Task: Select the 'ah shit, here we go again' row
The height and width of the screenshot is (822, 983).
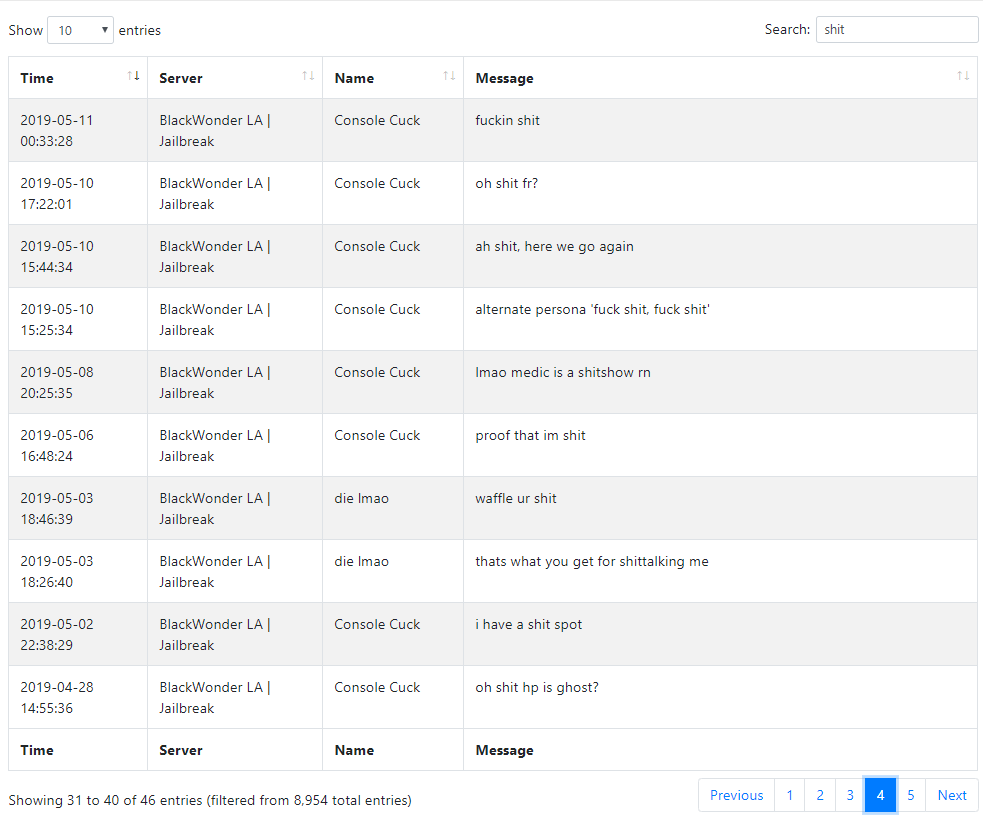Action: (493, 256)
